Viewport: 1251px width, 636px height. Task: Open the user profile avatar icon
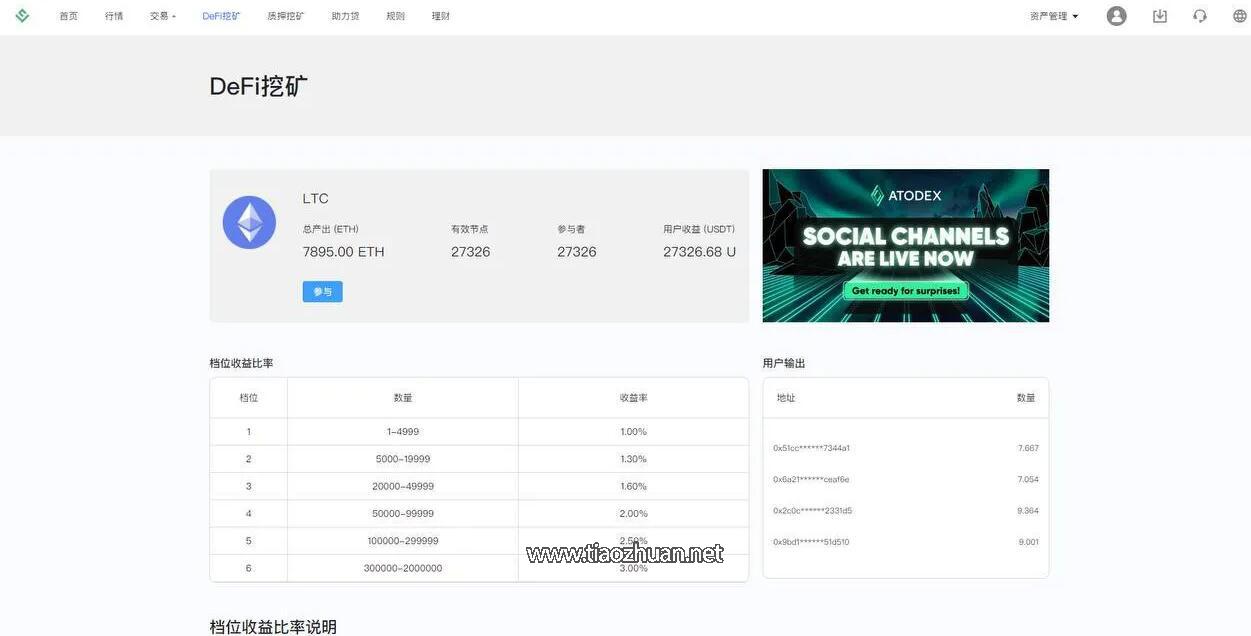click(x=1116, y=16)
